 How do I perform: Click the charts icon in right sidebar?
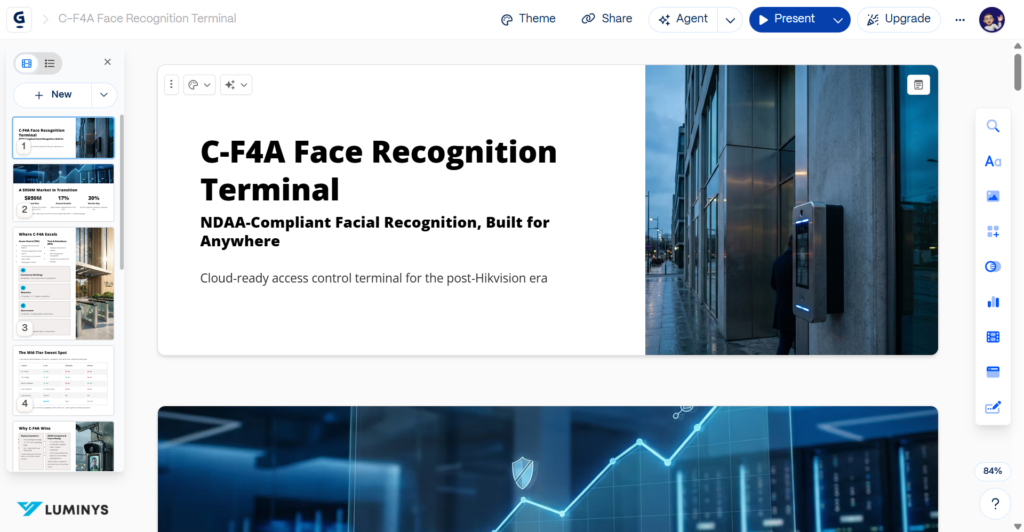(x=993, y=301)
